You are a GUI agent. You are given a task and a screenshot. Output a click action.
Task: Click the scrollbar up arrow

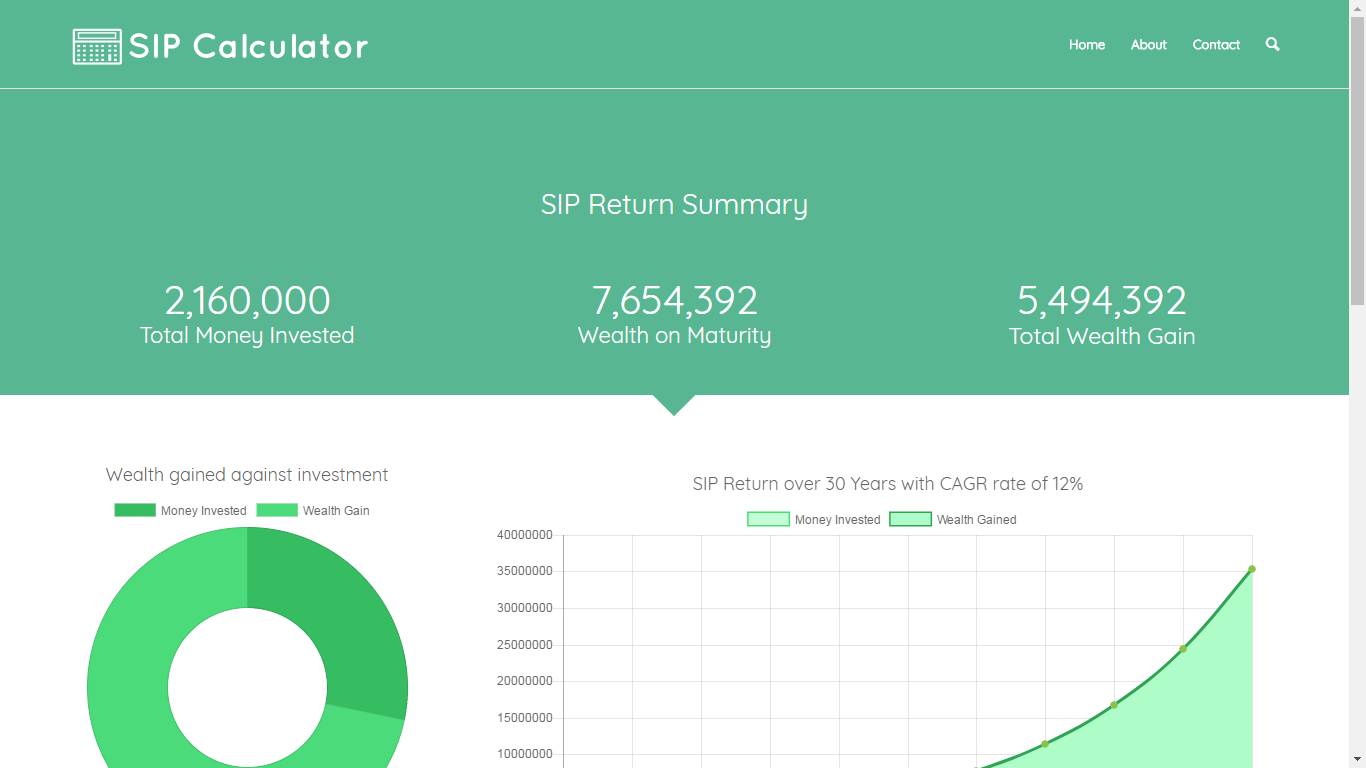pyautogui.click(x=1357, y=8)
